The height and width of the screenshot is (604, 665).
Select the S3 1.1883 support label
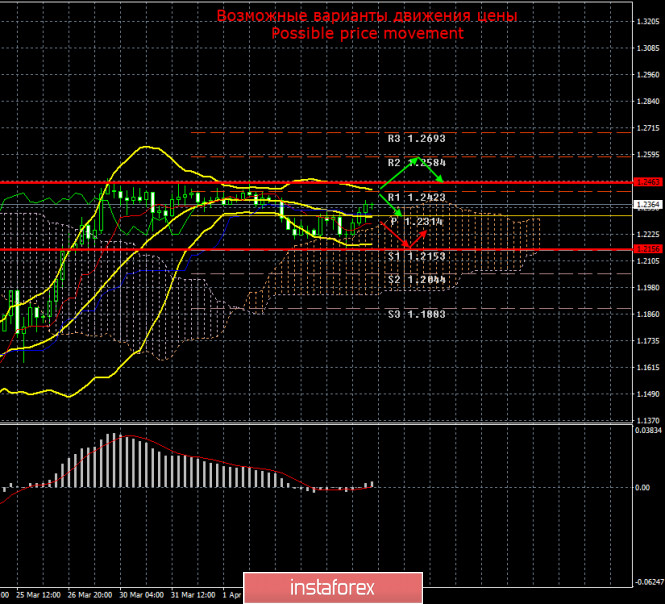click(x=416, y=314)
